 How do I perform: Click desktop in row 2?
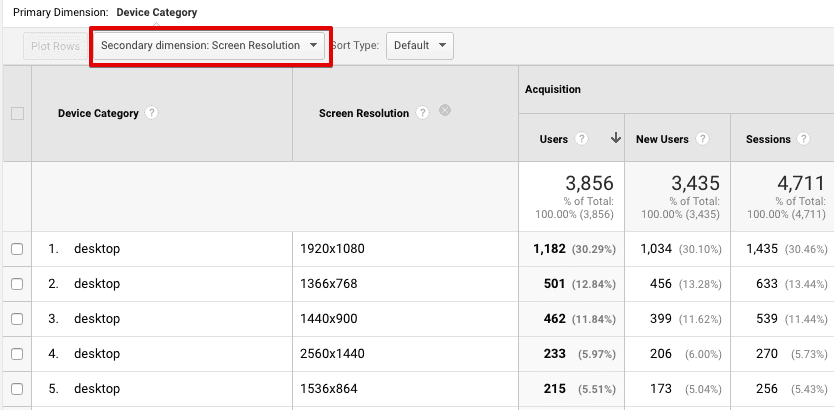click(x=97, y=283)
